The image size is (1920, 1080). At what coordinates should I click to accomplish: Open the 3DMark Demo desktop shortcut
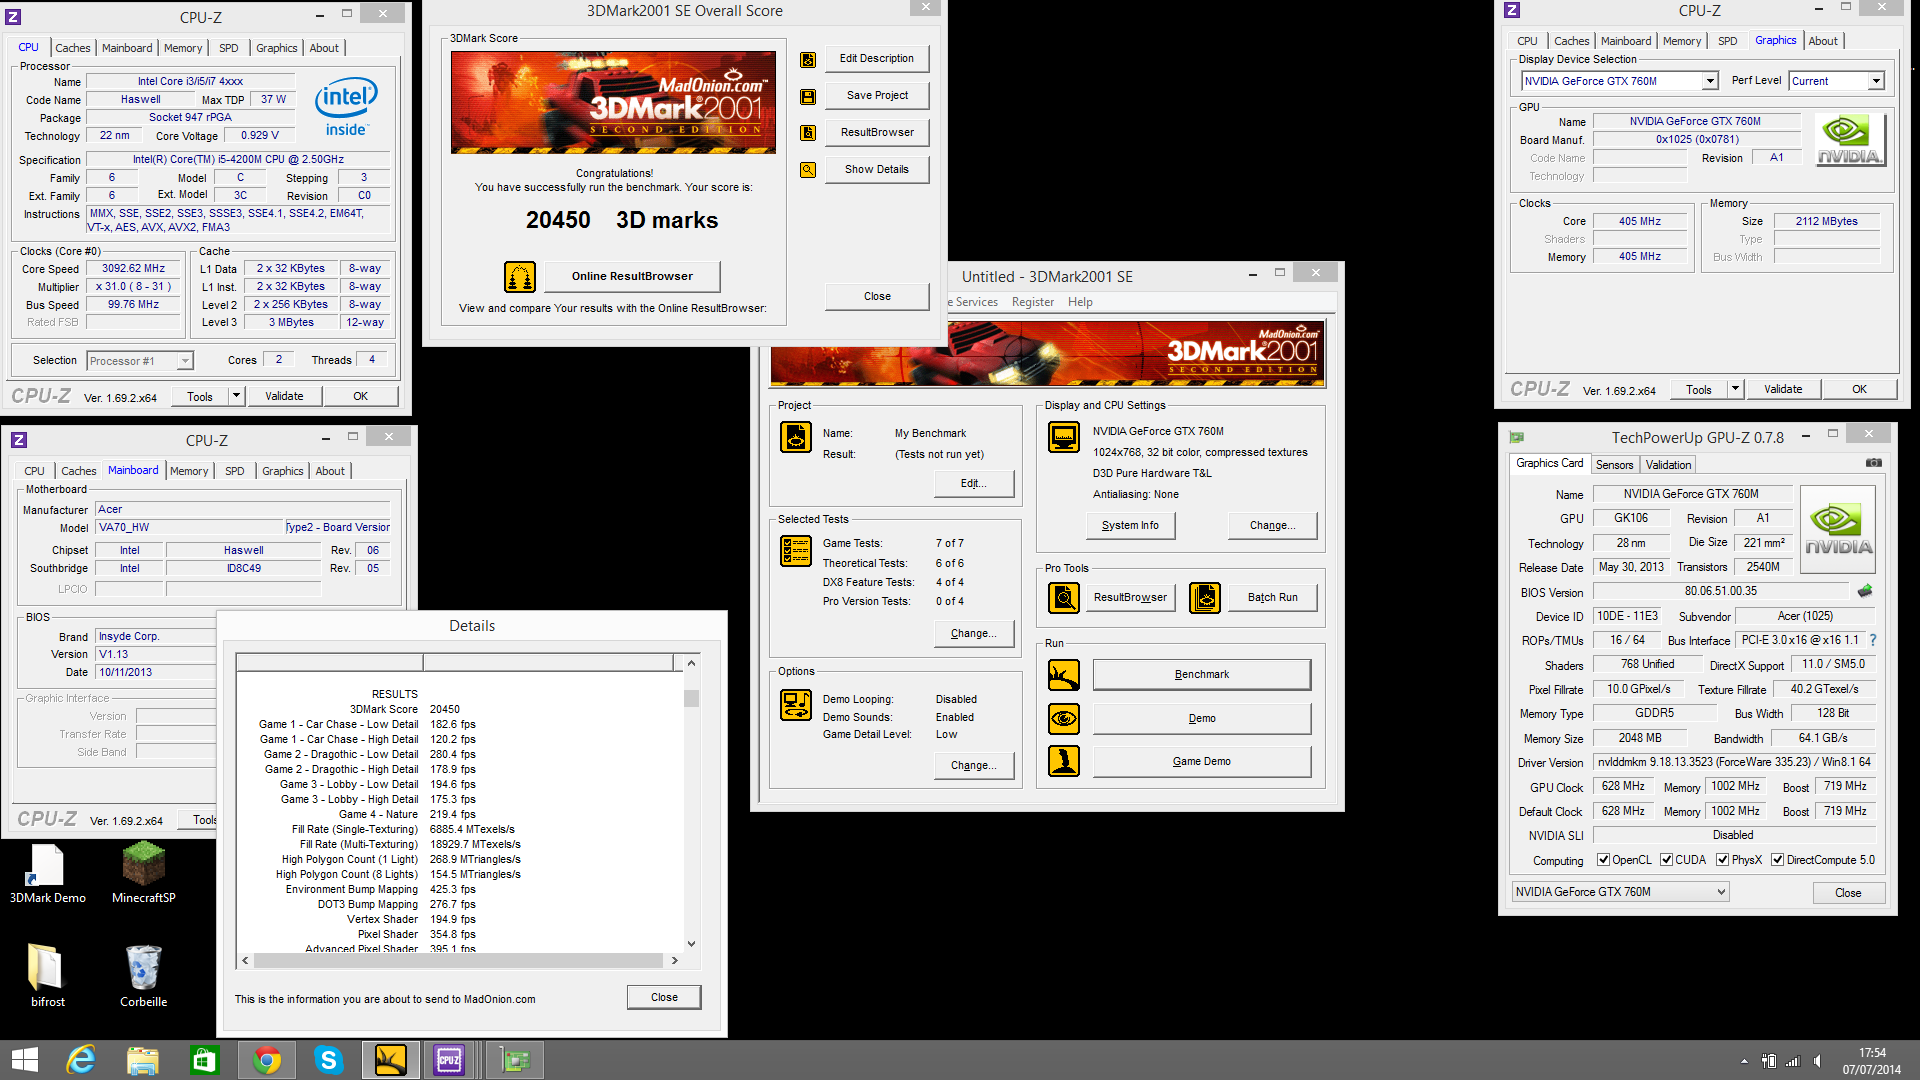(x=48, y=873)
